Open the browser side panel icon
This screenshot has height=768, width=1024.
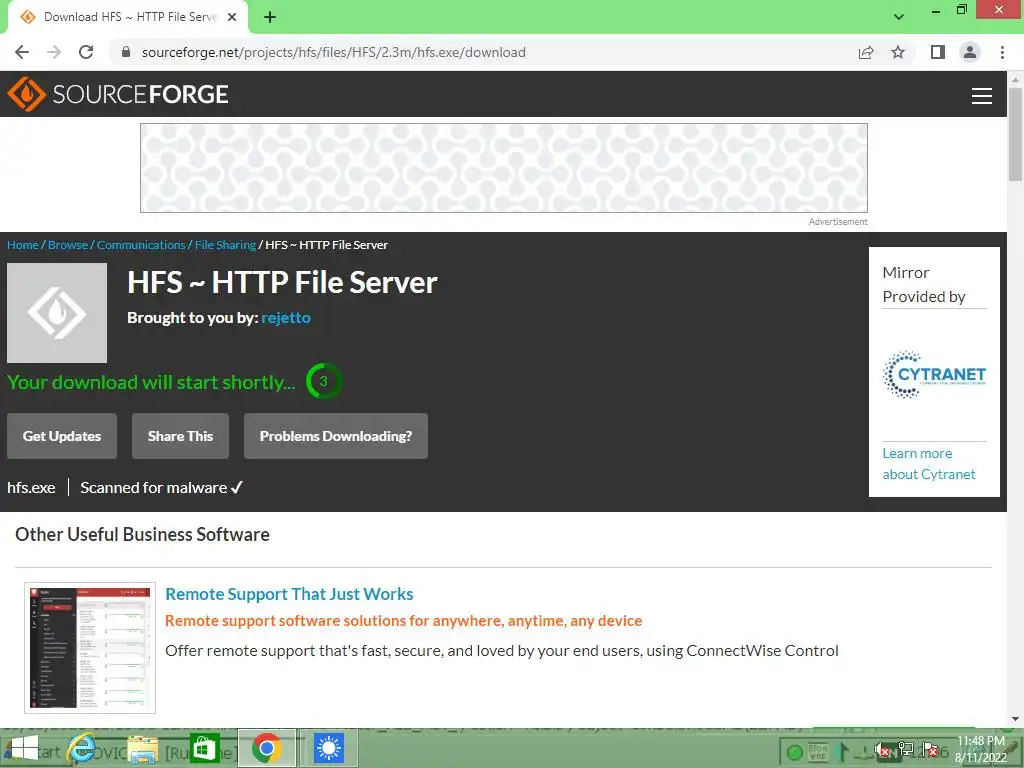[x=938, y=52]
